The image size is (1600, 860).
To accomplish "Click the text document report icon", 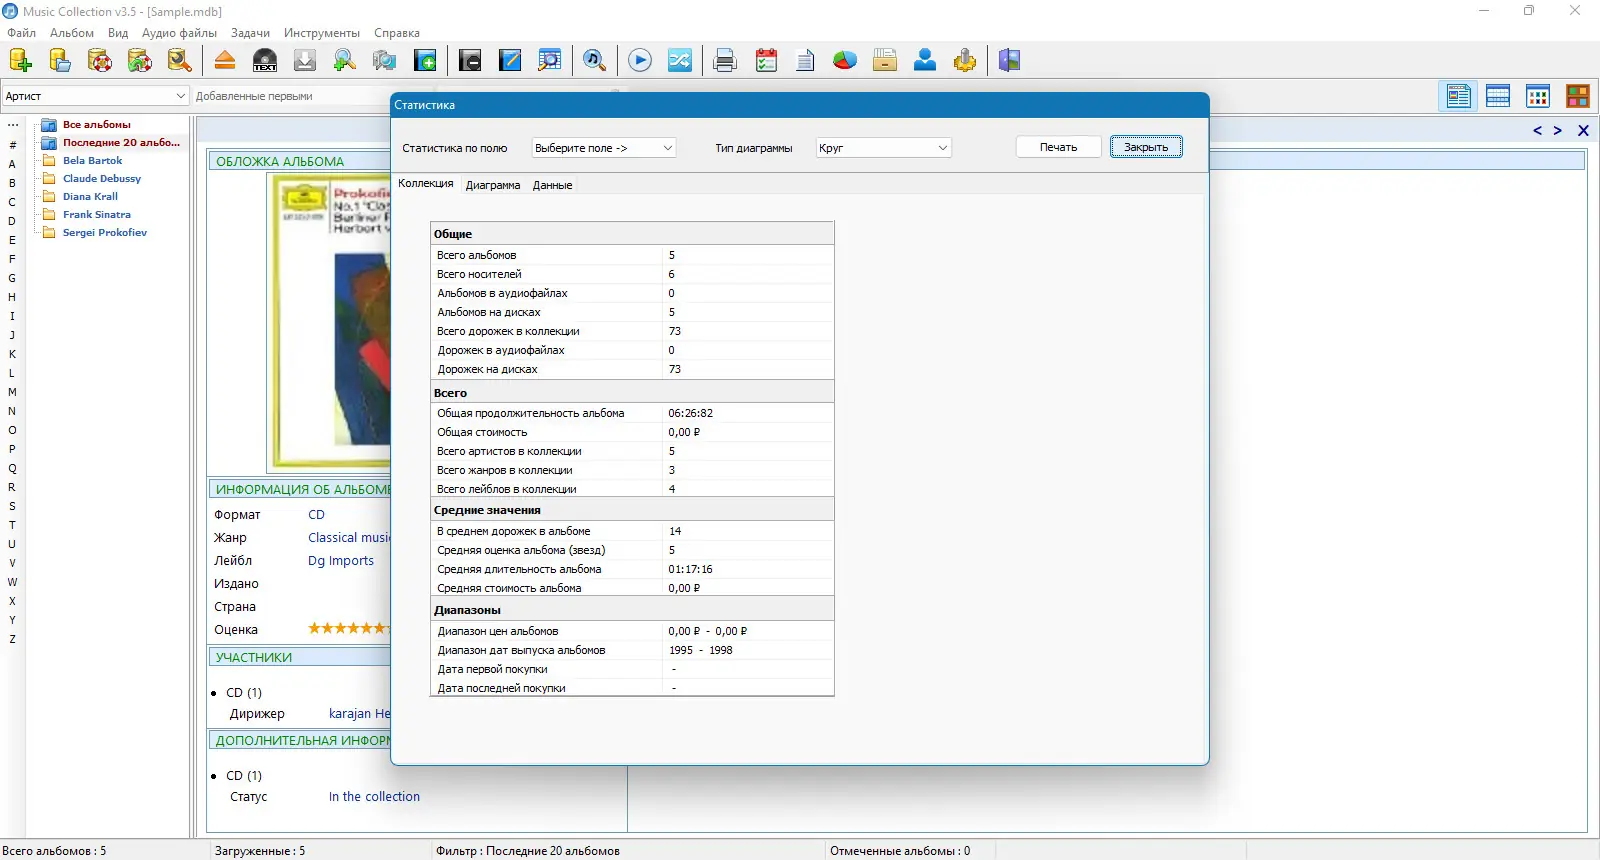I will click(x=806, y=61).
